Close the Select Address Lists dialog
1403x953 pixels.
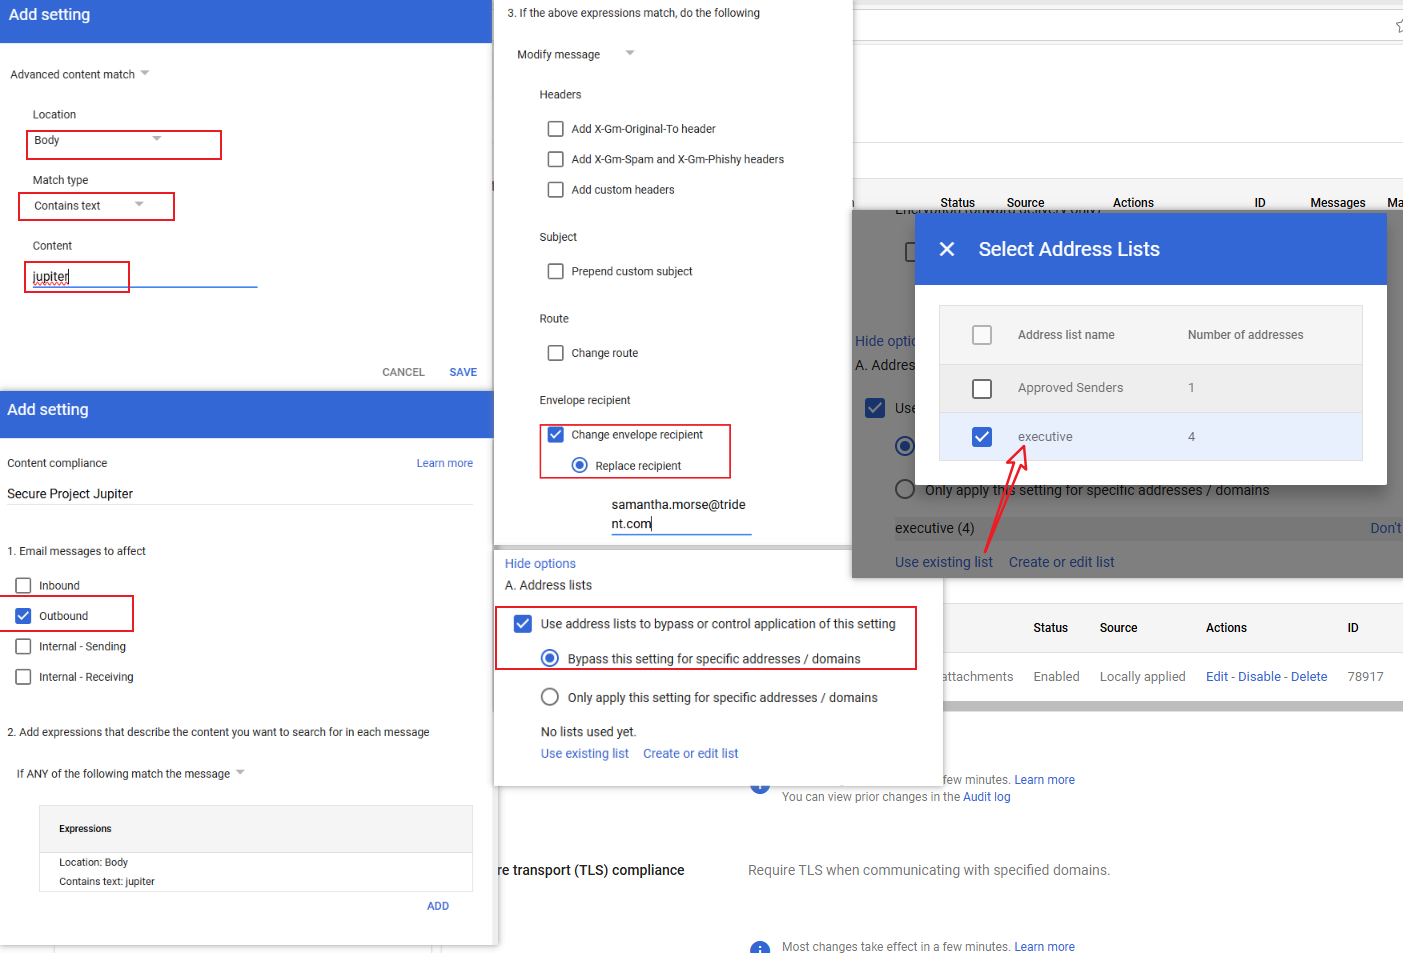pos(947,249)
